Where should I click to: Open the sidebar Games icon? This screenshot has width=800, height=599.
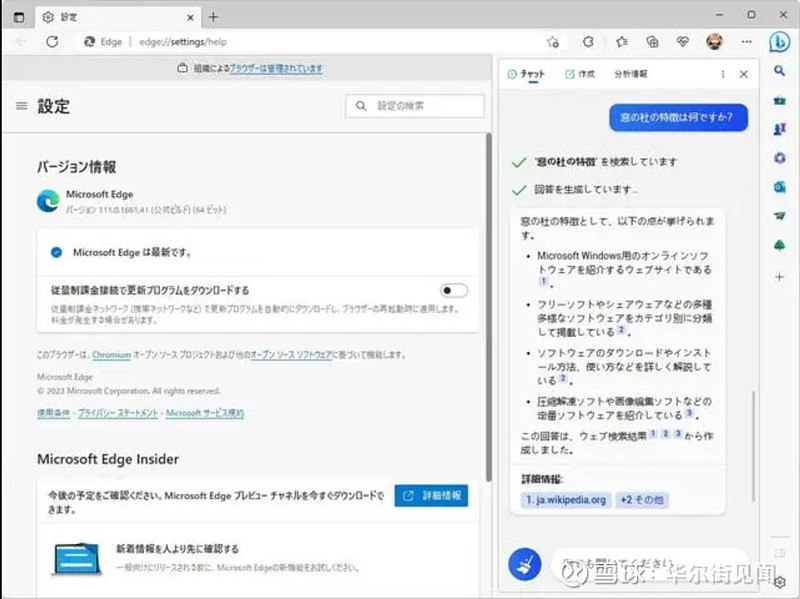coord(779,129)
